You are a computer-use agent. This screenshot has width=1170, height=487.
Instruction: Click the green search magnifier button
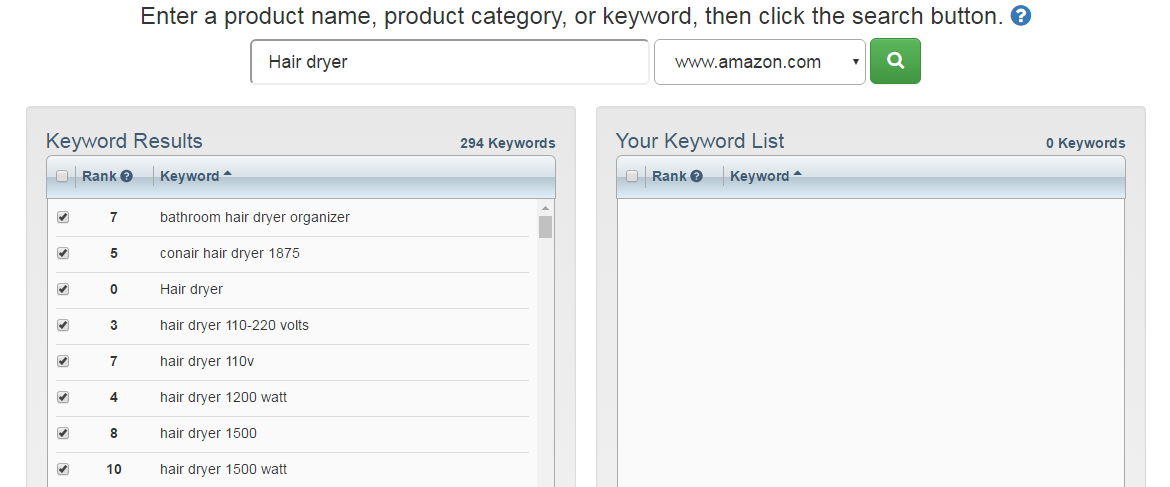(x=895, y=61)
